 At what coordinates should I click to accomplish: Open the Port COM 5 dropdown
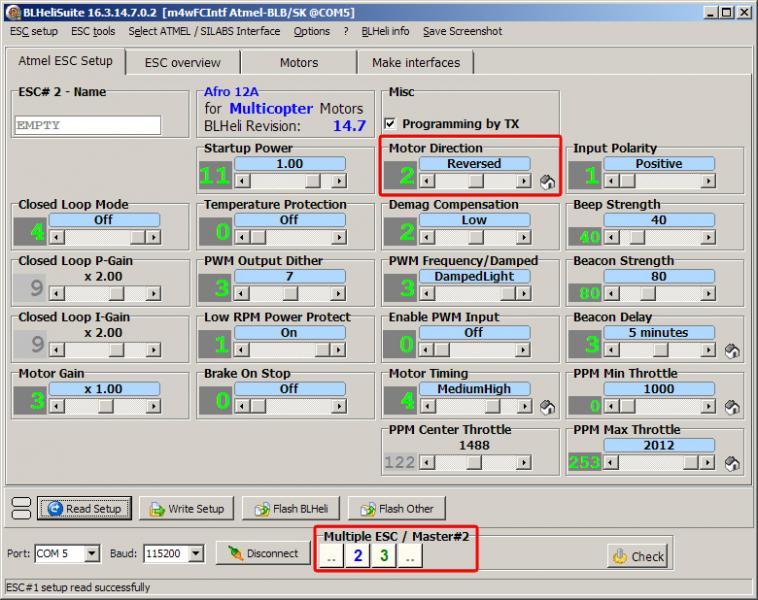92,553
